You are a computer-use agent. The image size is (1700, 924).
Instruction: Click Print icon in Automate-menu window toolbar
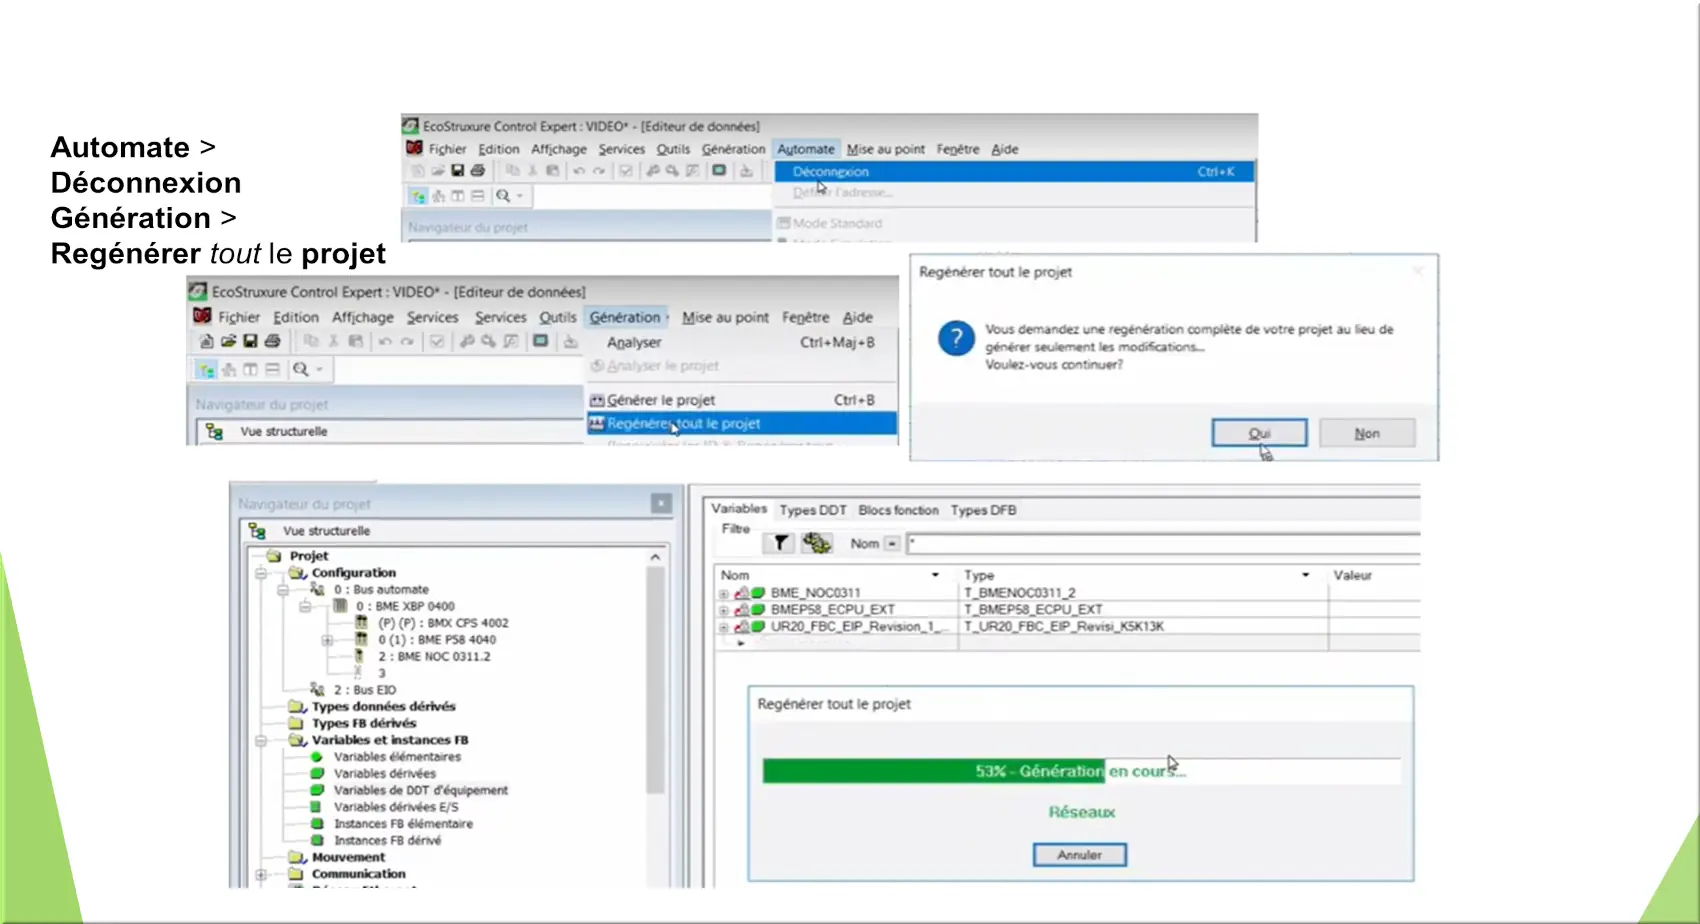coord(477,171)
